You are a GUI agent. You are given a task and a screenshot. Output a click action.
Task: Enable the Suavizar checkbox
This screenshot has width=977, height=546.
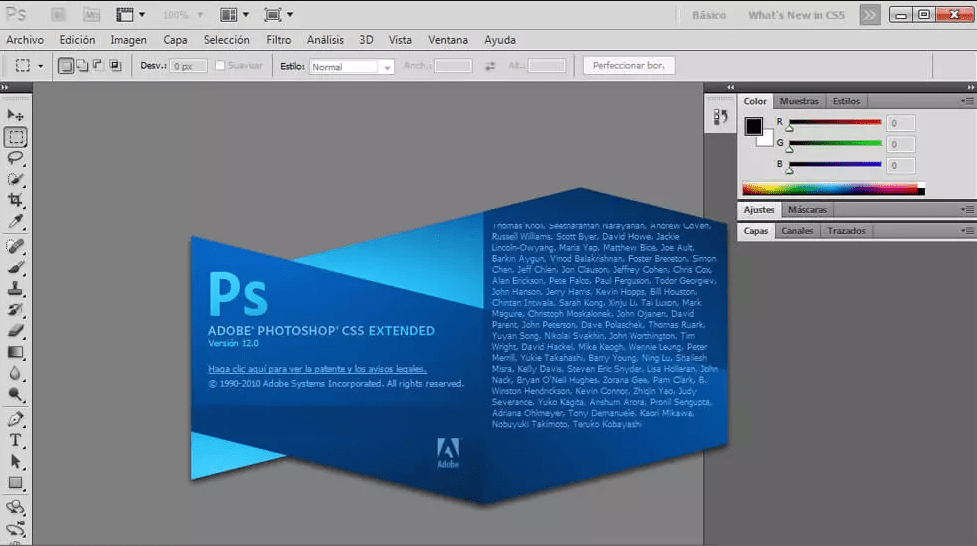pyautogui.click(x=220, y=65)
